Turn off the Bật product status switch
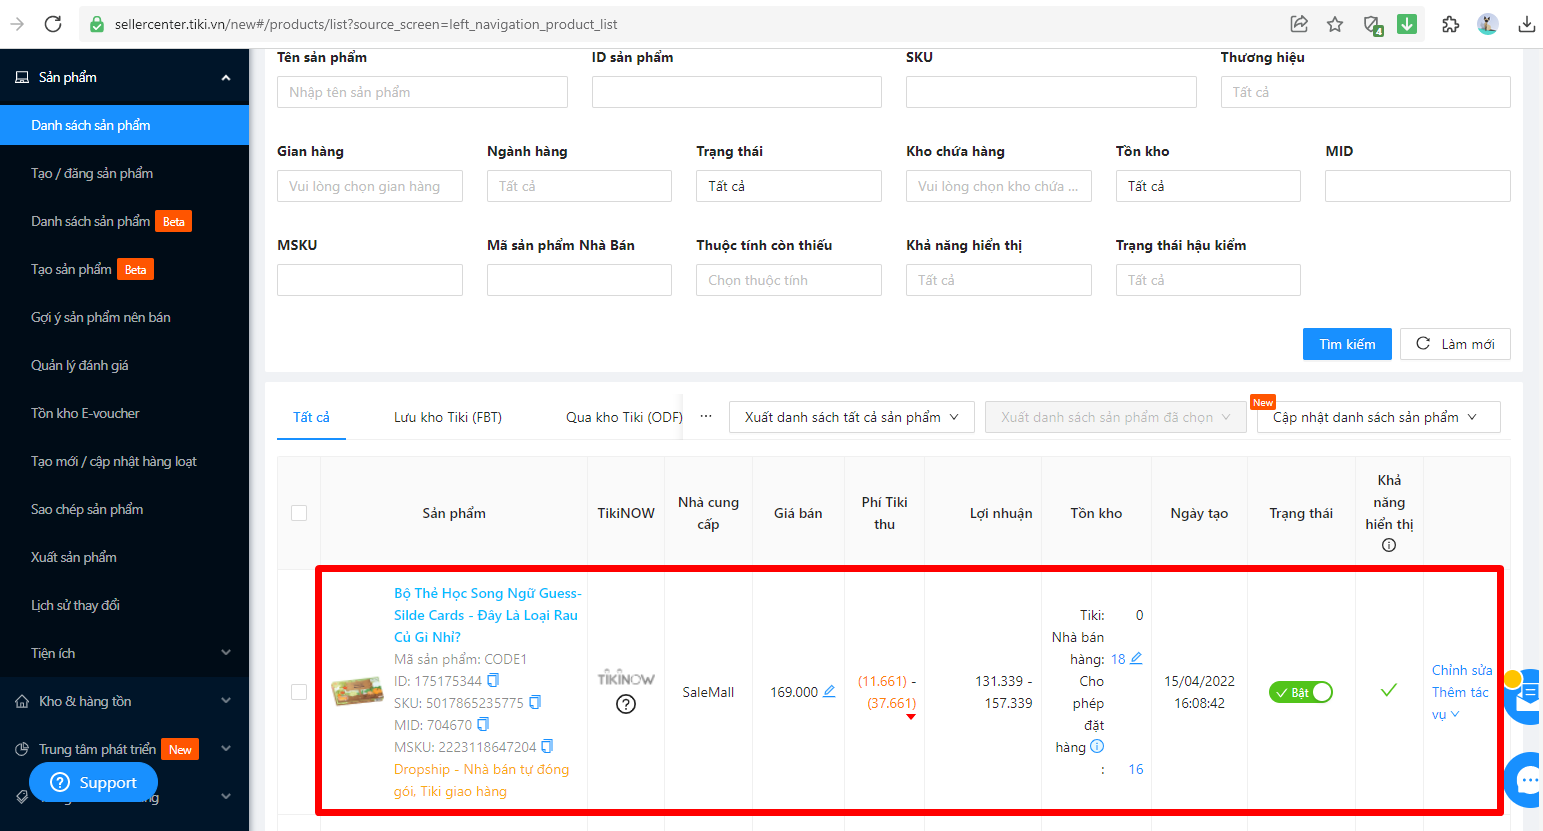The height and width of the screenshot is (831, 1543). tap(1300, 692)
